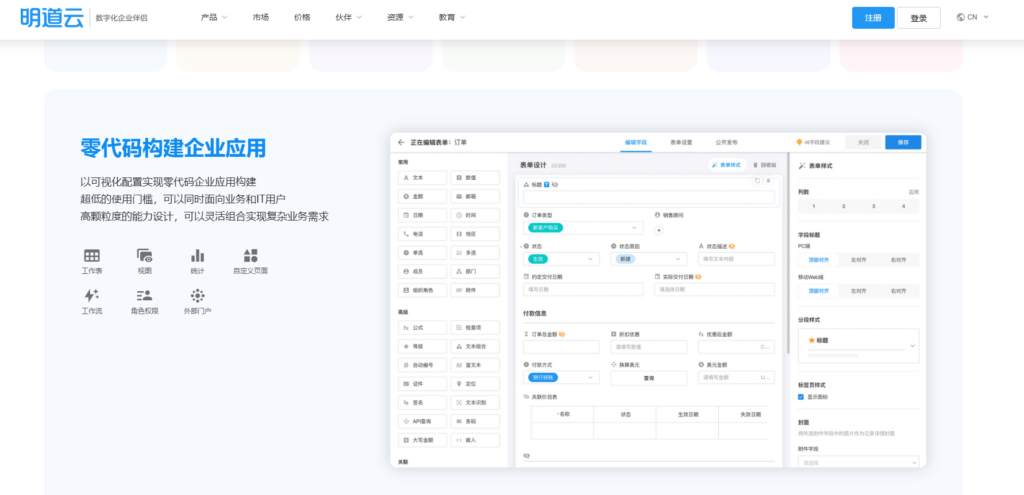This screenshot has width=1024, height=495.
Task: Click the 工作表 worksheet icon
Action: 92,255
